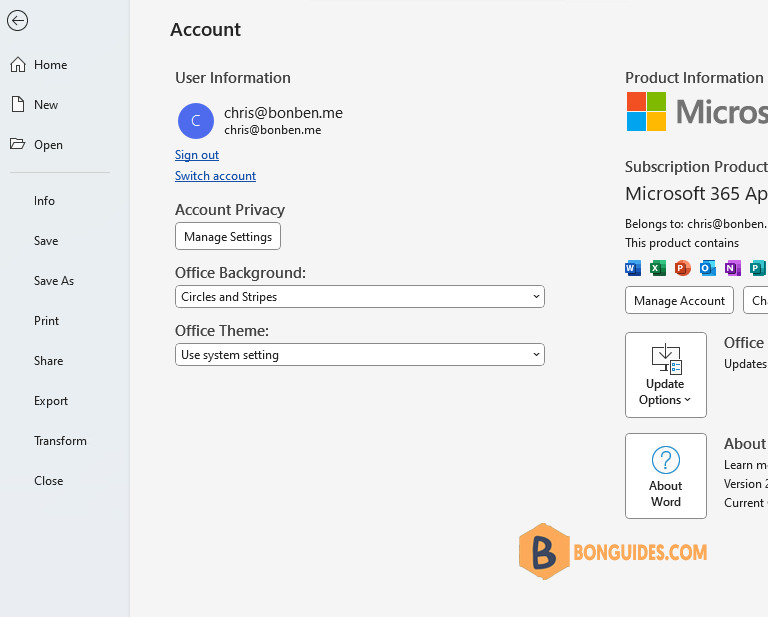The height and width of the screenshot is (617, 768).
Task: Click the Publisher app icon
Action: [757, 268]
